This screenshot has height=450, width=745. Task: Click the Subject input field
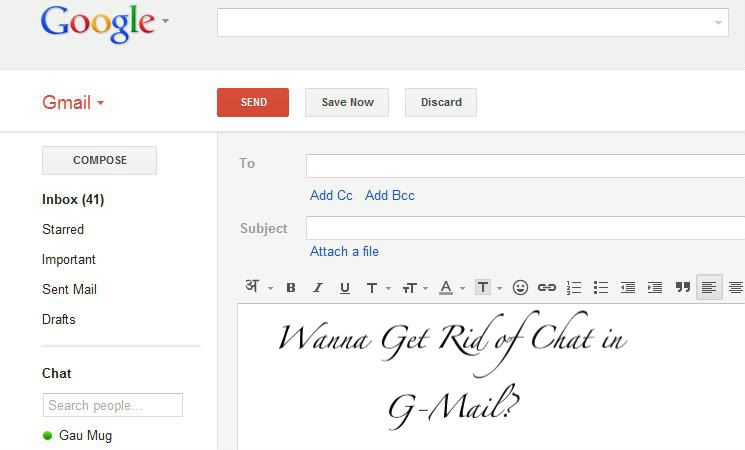[525, 228]
